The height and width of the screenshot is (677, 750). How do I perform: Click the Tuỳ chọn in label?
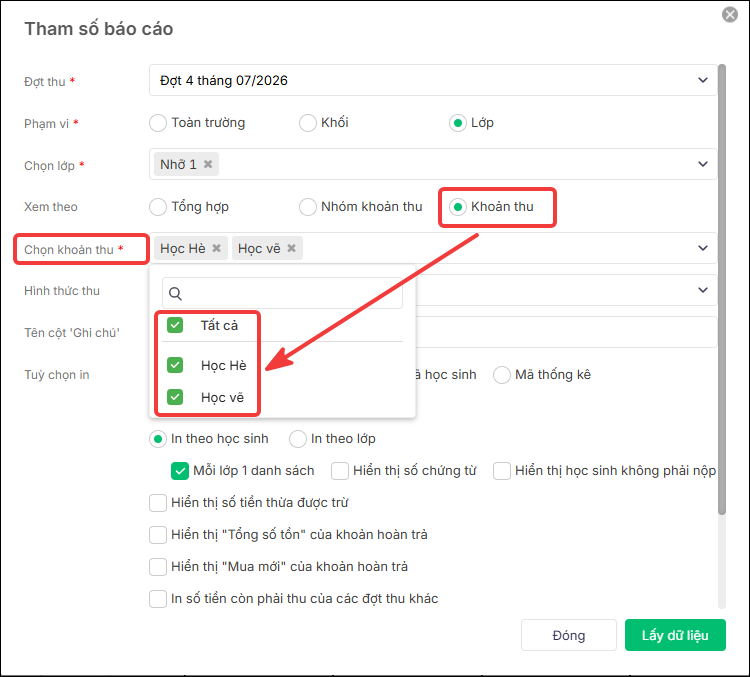(x=57, y=375)
